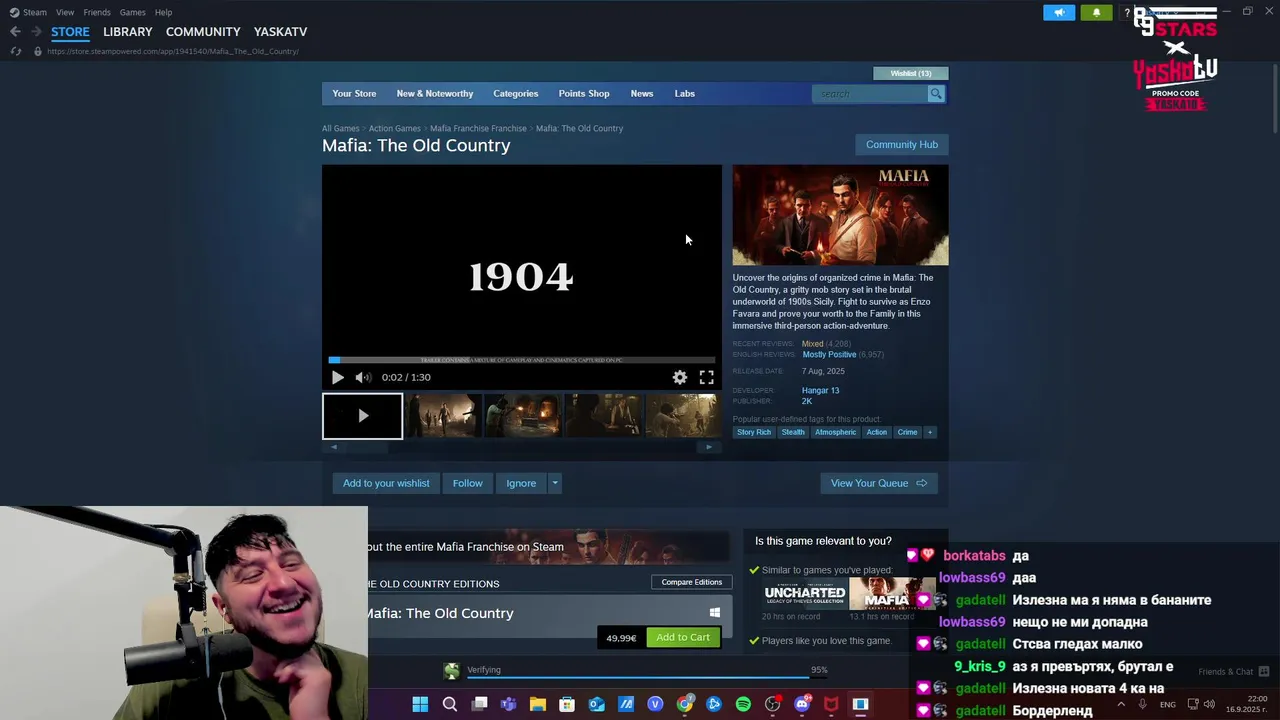Play the trailer video

point(337,377)
